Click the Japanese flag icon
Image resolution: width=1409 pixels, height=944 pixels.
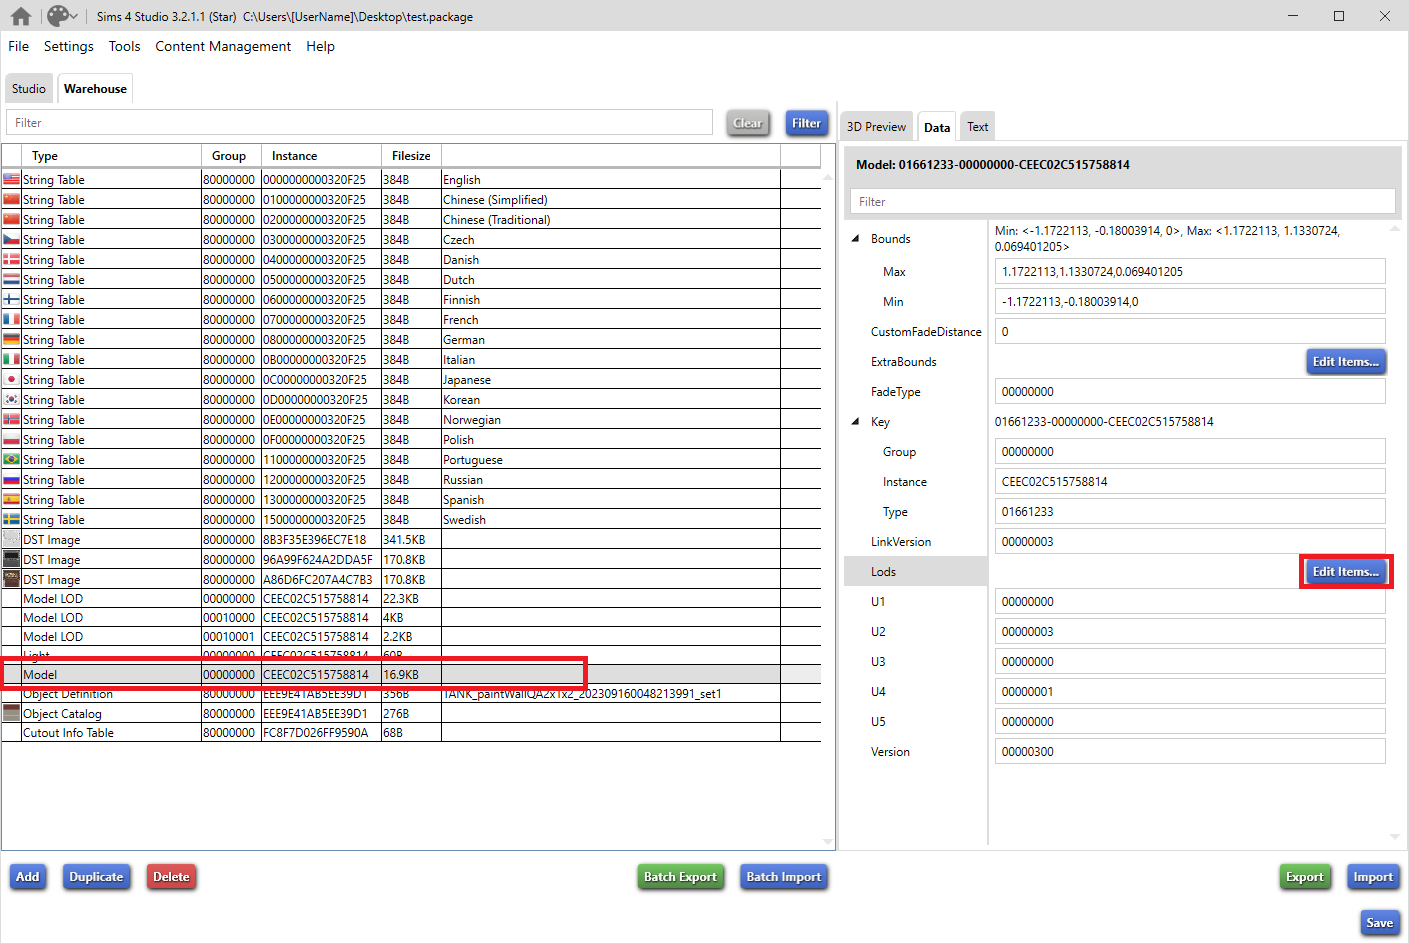[x=11, y=380]
